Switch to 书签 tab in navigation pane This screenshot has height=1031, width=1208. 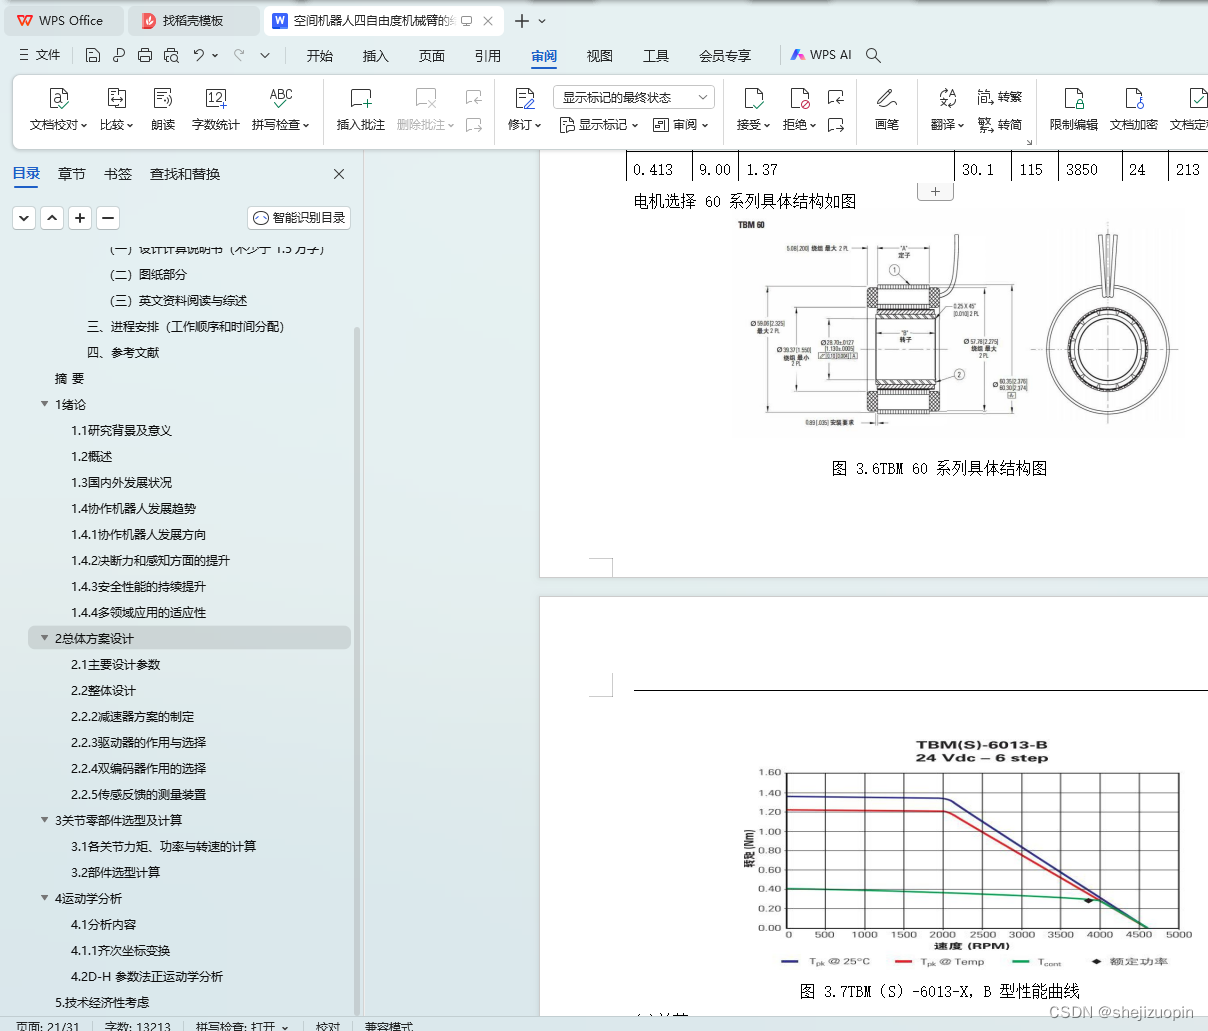pos(118,174)
